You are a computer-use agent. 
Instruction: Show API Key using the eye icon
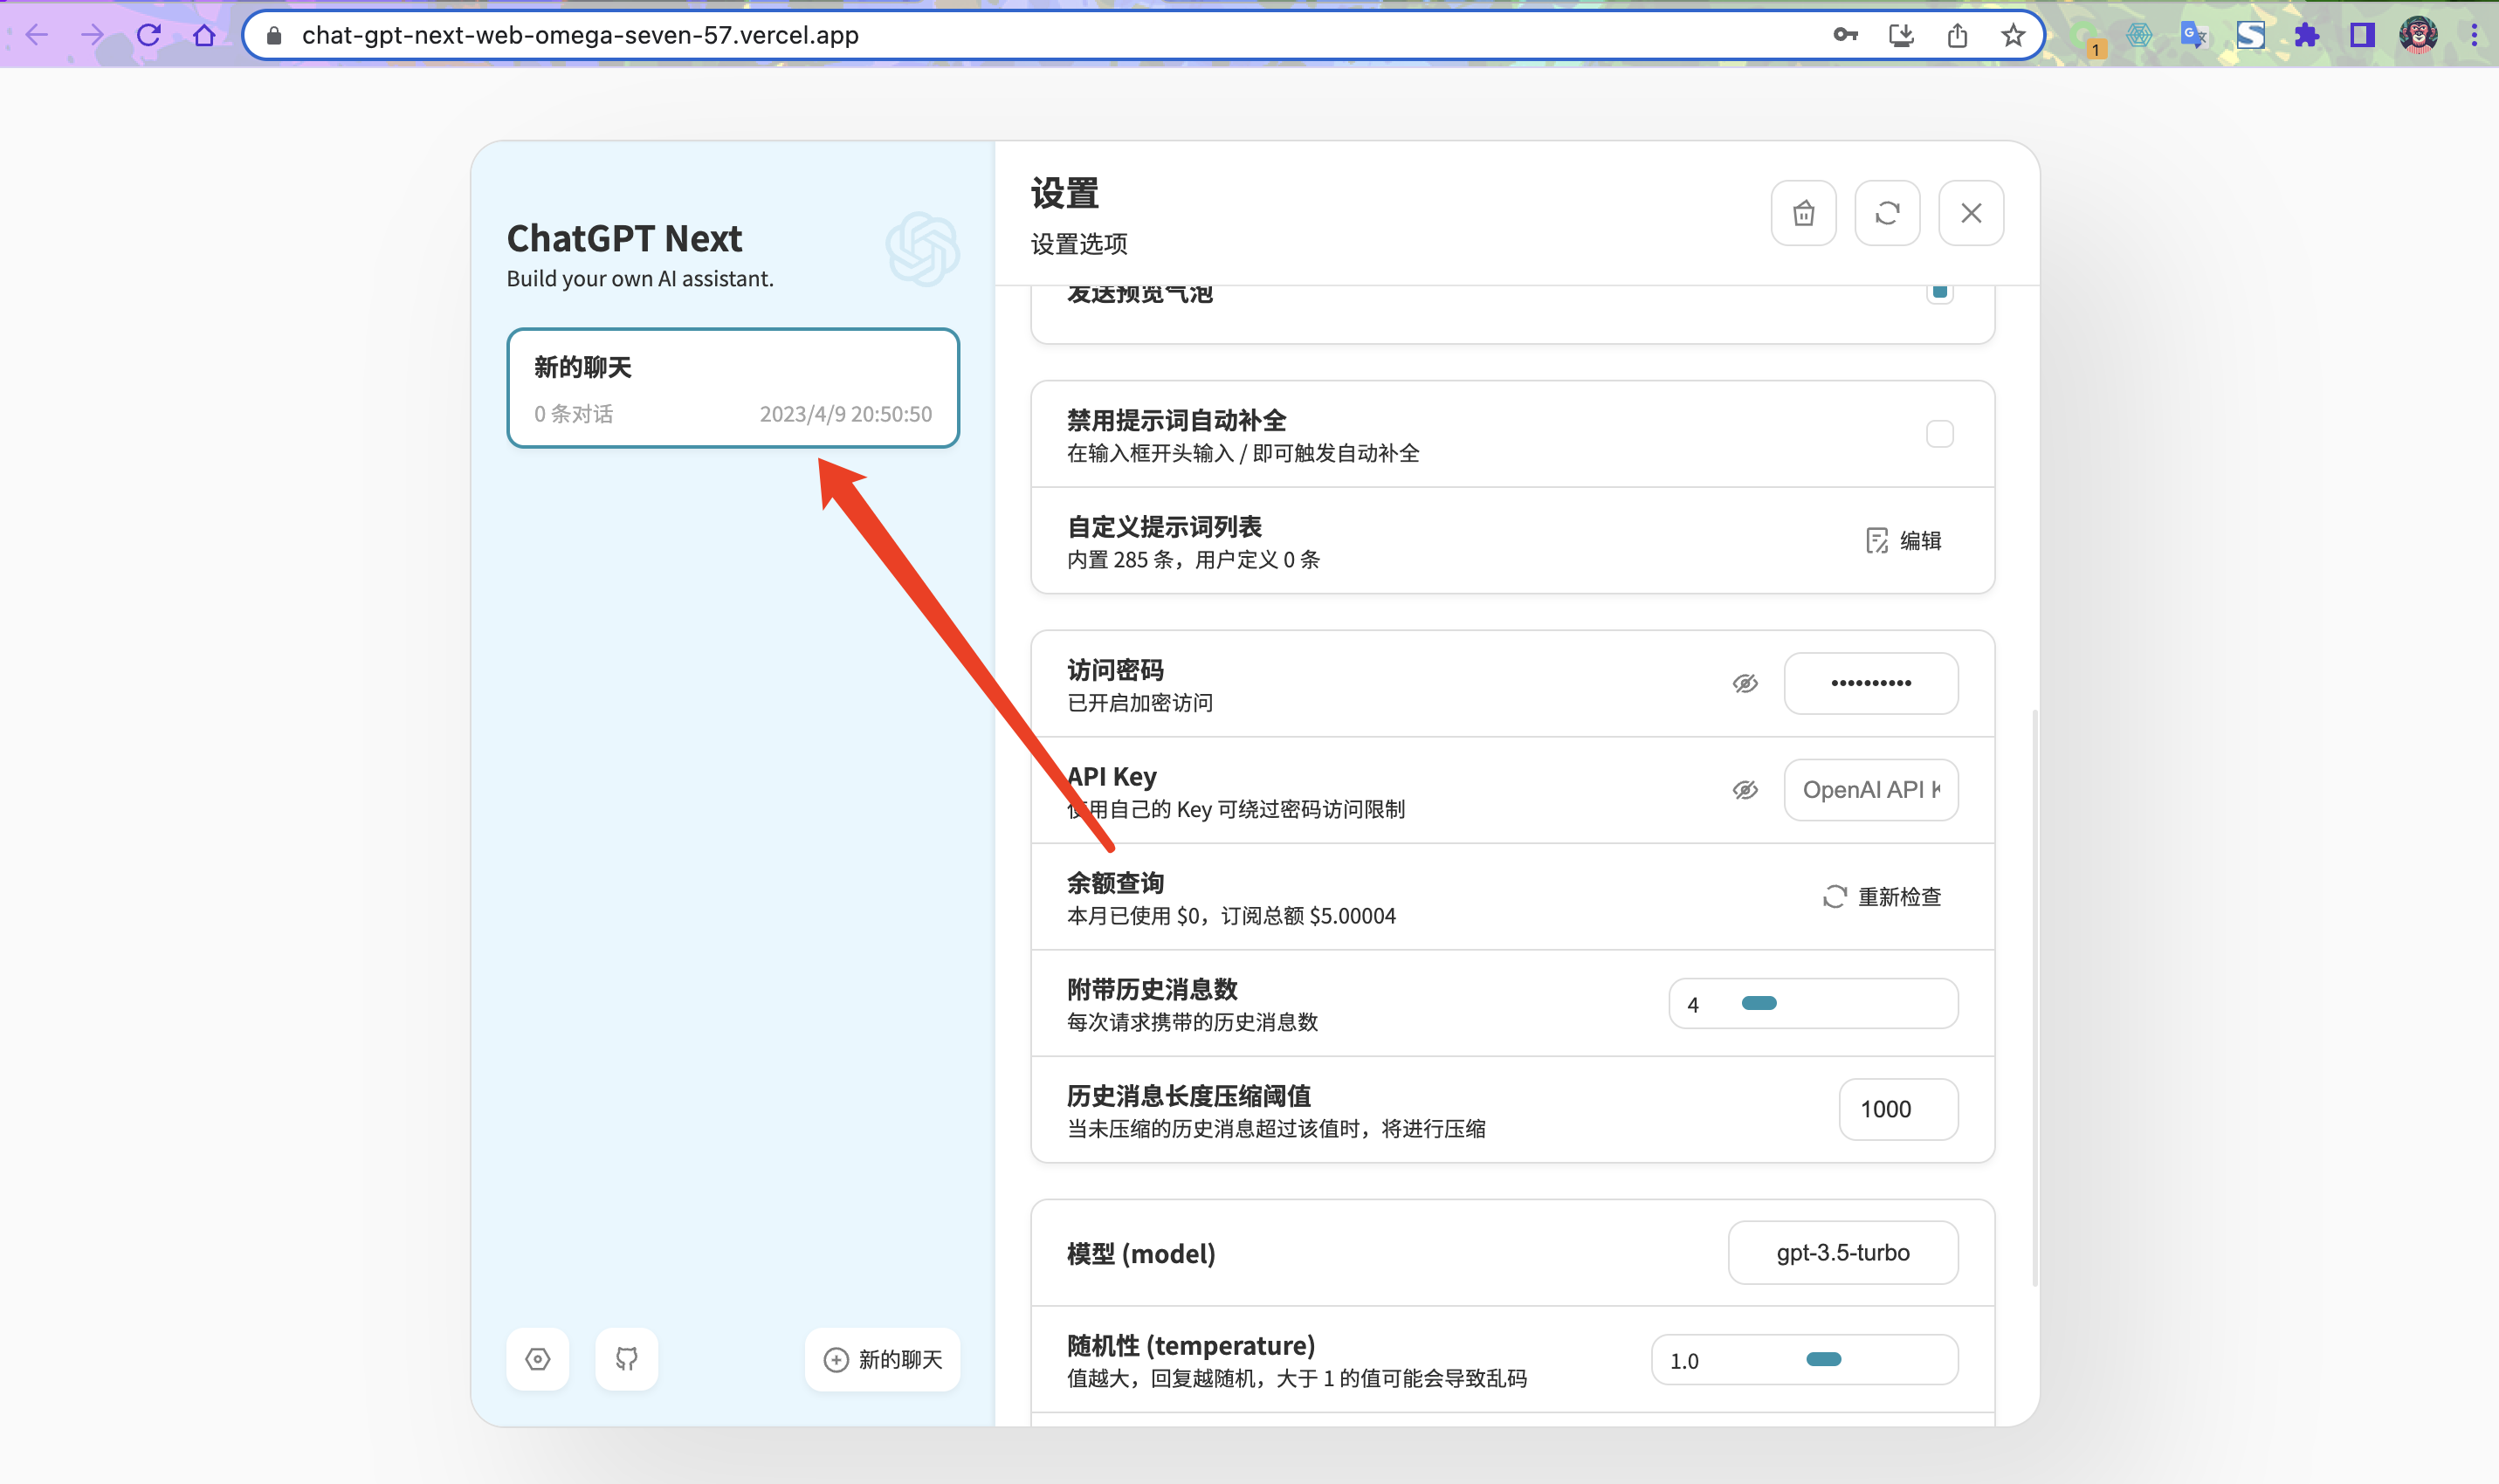[x=1745, y=790]
